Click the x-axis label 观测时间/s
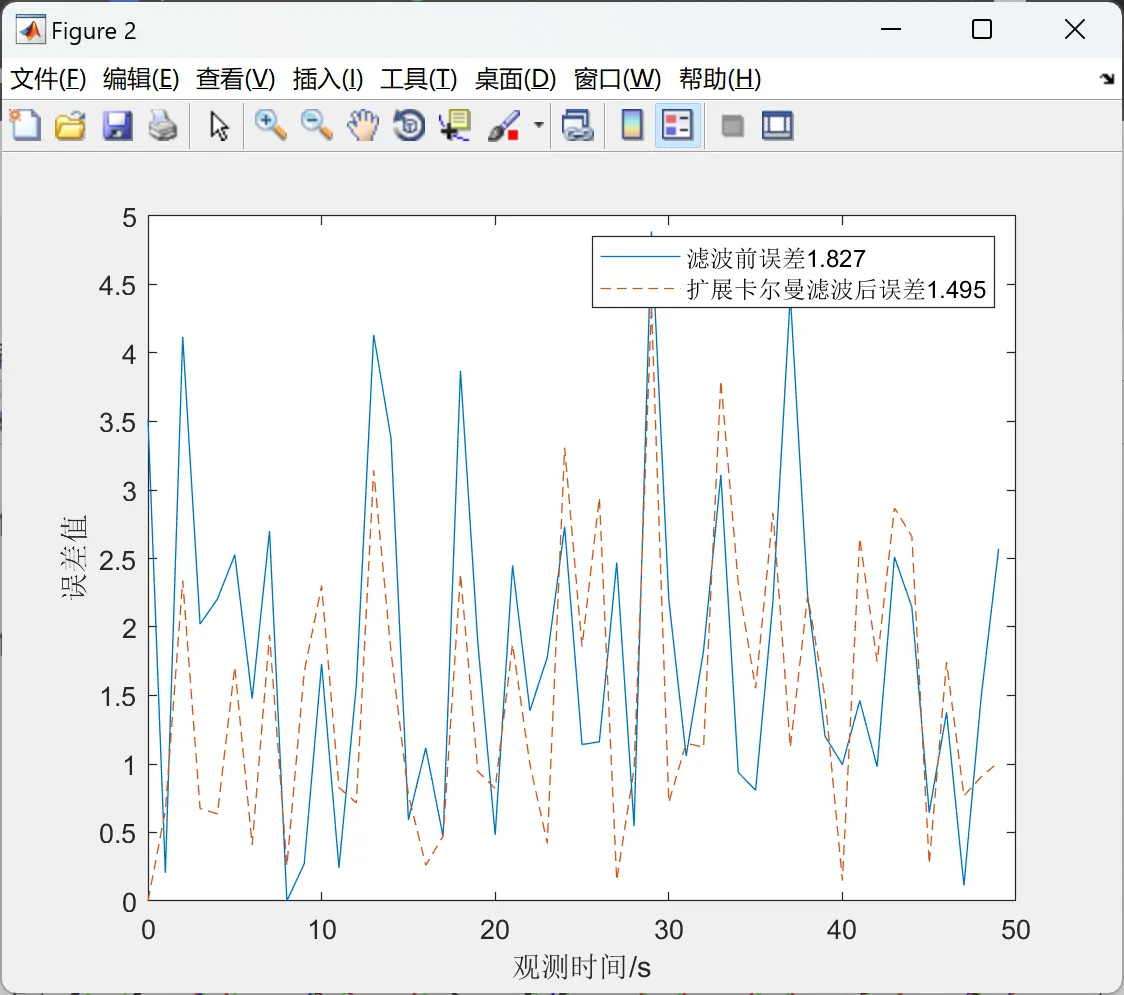The width and height of the screenshot is (1124, 995). [x=581, y=967]
